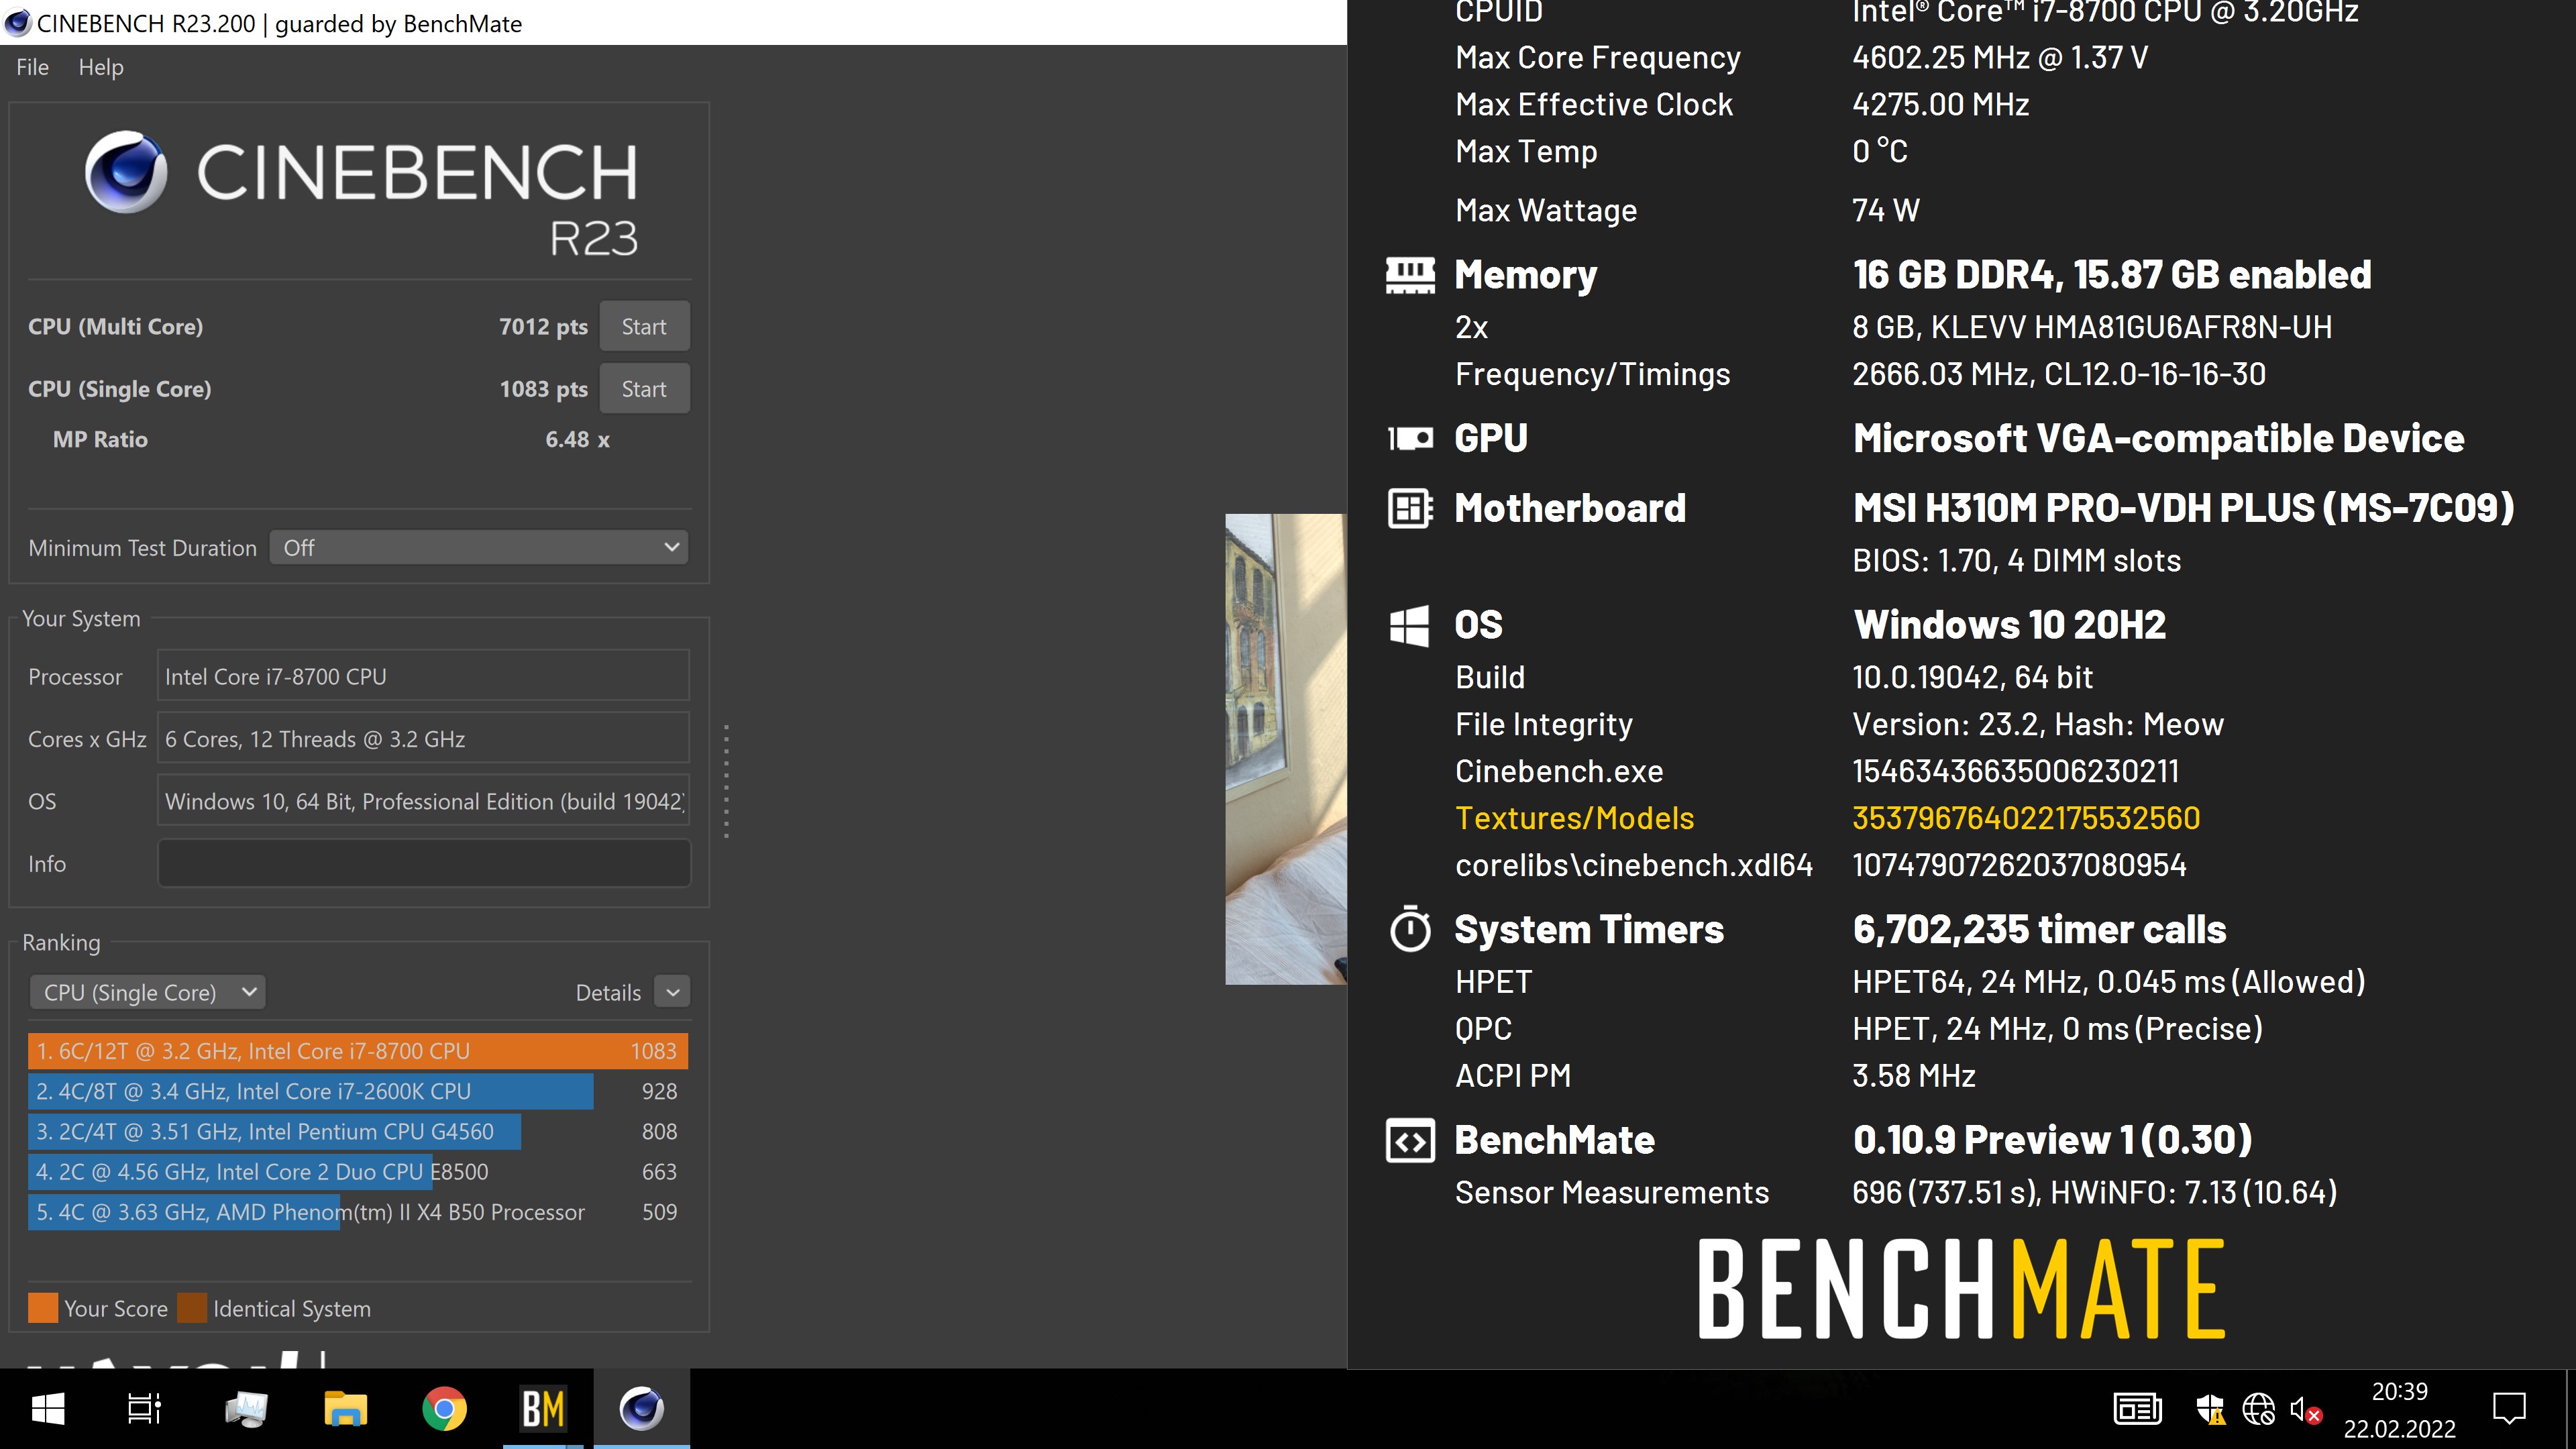Screen dimensions: 2576x1449
Task: Click the OS Windows logo icon in BenchMate
Action: [x=1410, y=625]
